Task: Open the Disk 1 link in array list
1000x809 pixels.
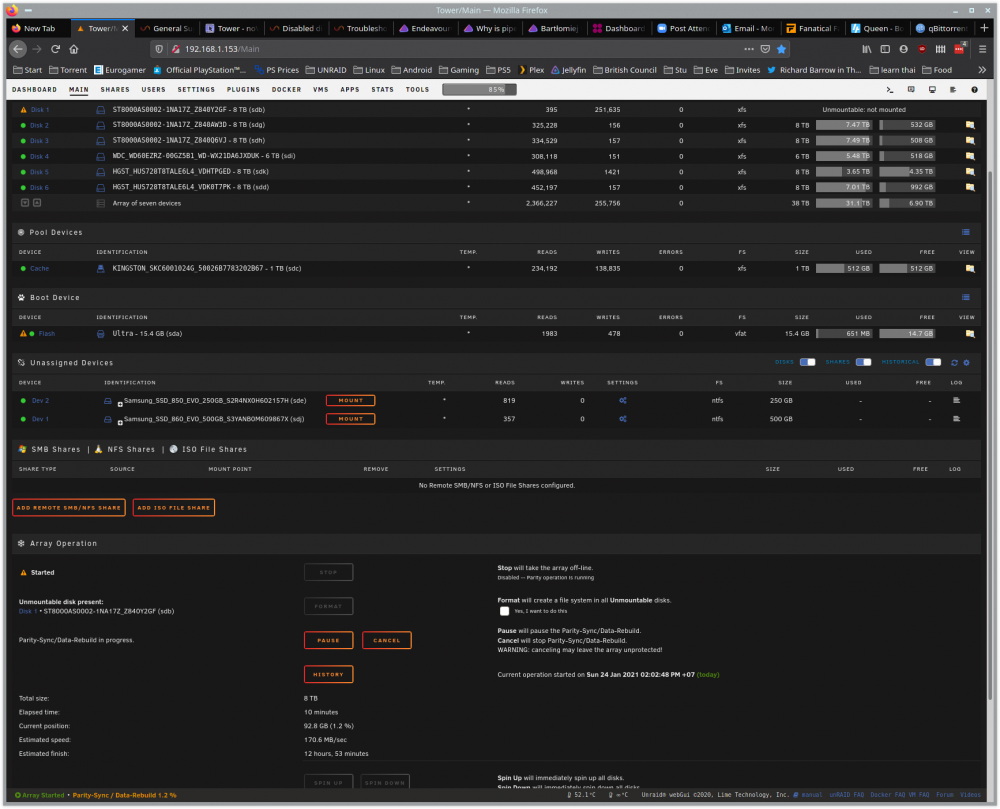Action: [40, 110]
